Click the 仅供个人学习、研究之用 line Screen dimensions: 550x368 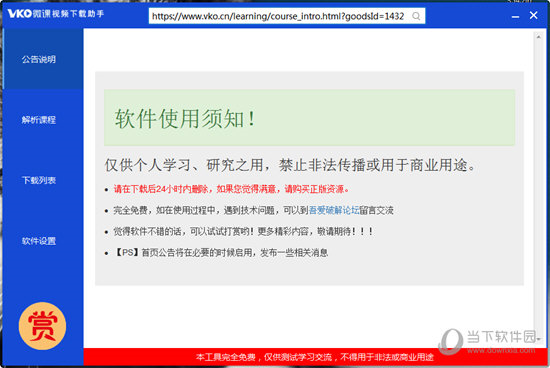click(290, 165)
